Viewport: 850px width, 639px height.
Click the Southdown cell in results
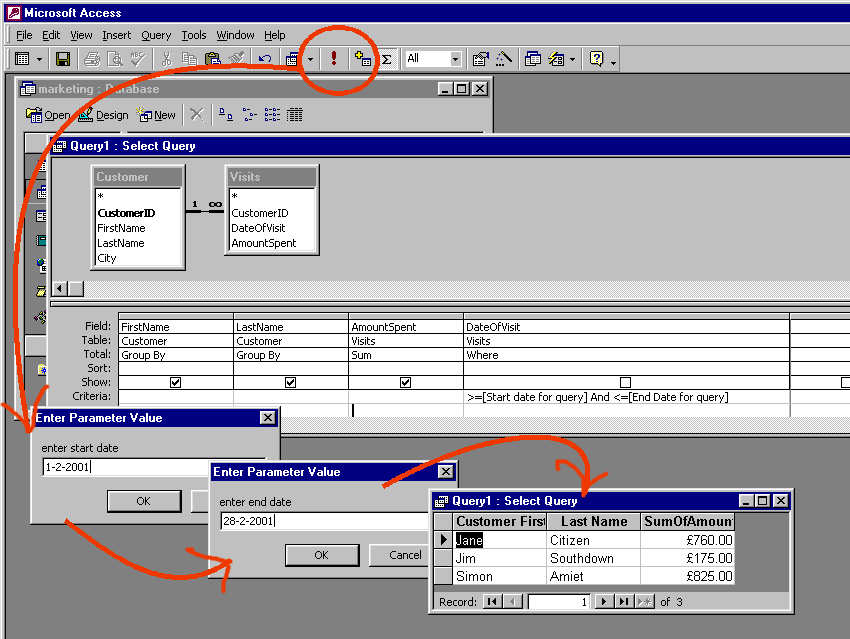(x=593, y=558)
